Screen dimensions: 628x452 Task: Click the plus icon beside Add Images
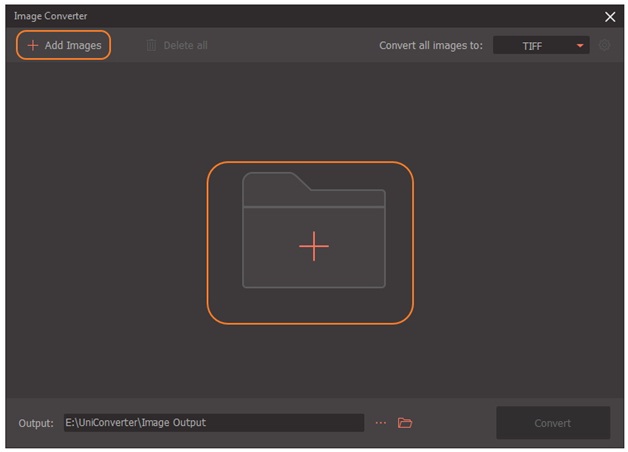[32, 46]
